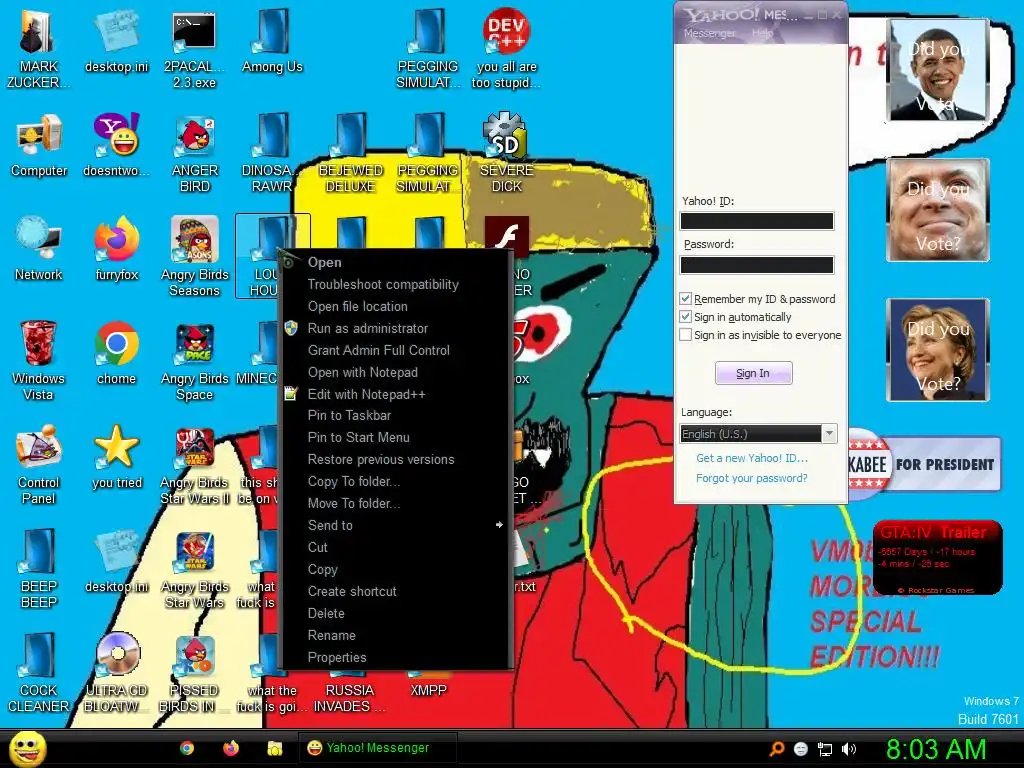Click the Hillary 'Did you Vote?' gadget
This screenshot has height=768, width=1024.
tap(938, 349)
